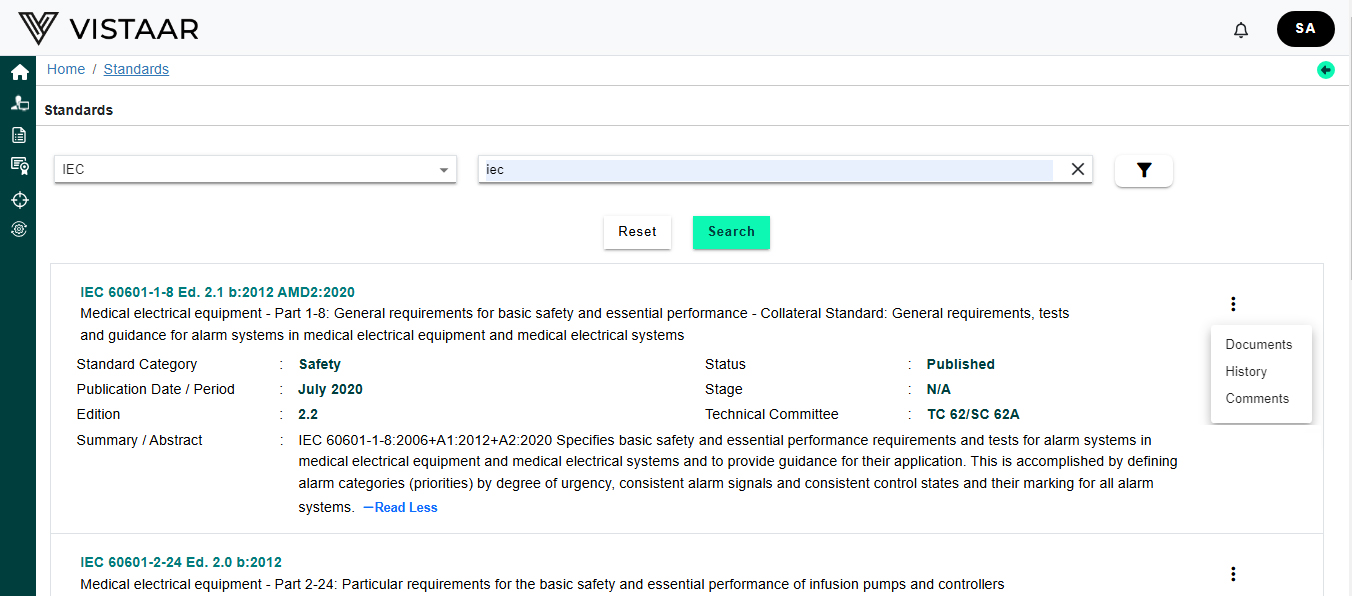Open the certificate icon in the sidebar
The height and width of the screenshot is (596, 1352).
tap(19, 166)
